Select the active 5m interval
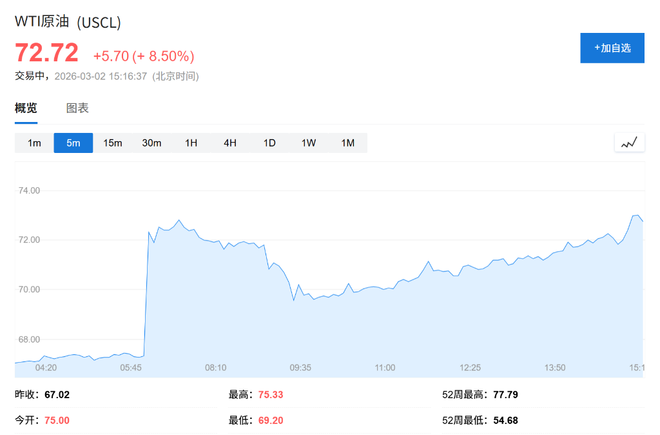Viewport: 660px width, 435px height. 73,143
